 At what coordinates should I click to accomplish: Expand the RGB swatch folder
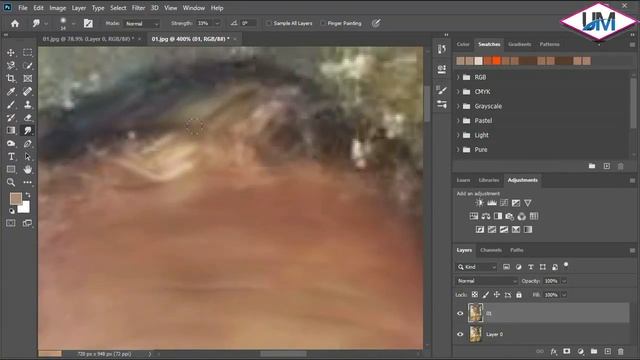pos(458,77)
